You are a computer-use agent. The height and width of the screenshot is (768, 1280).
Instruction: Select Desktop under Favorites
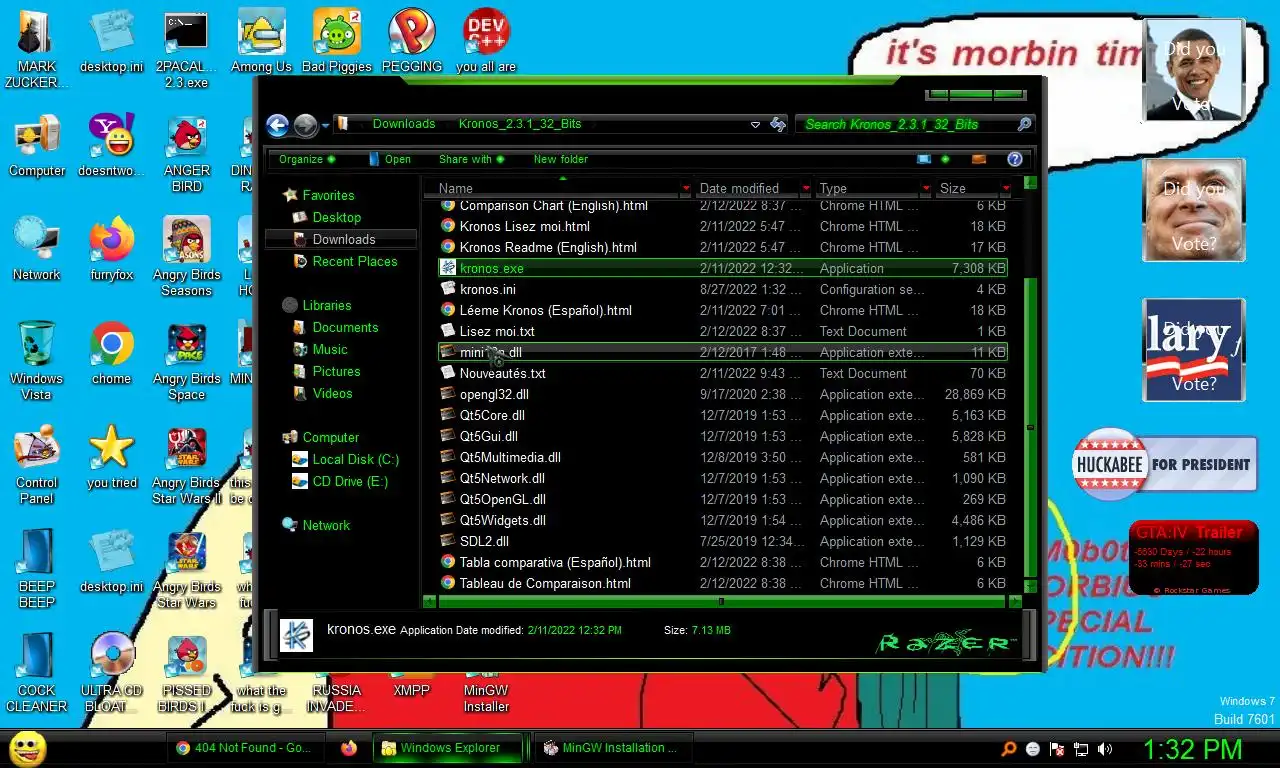point(336,217)
